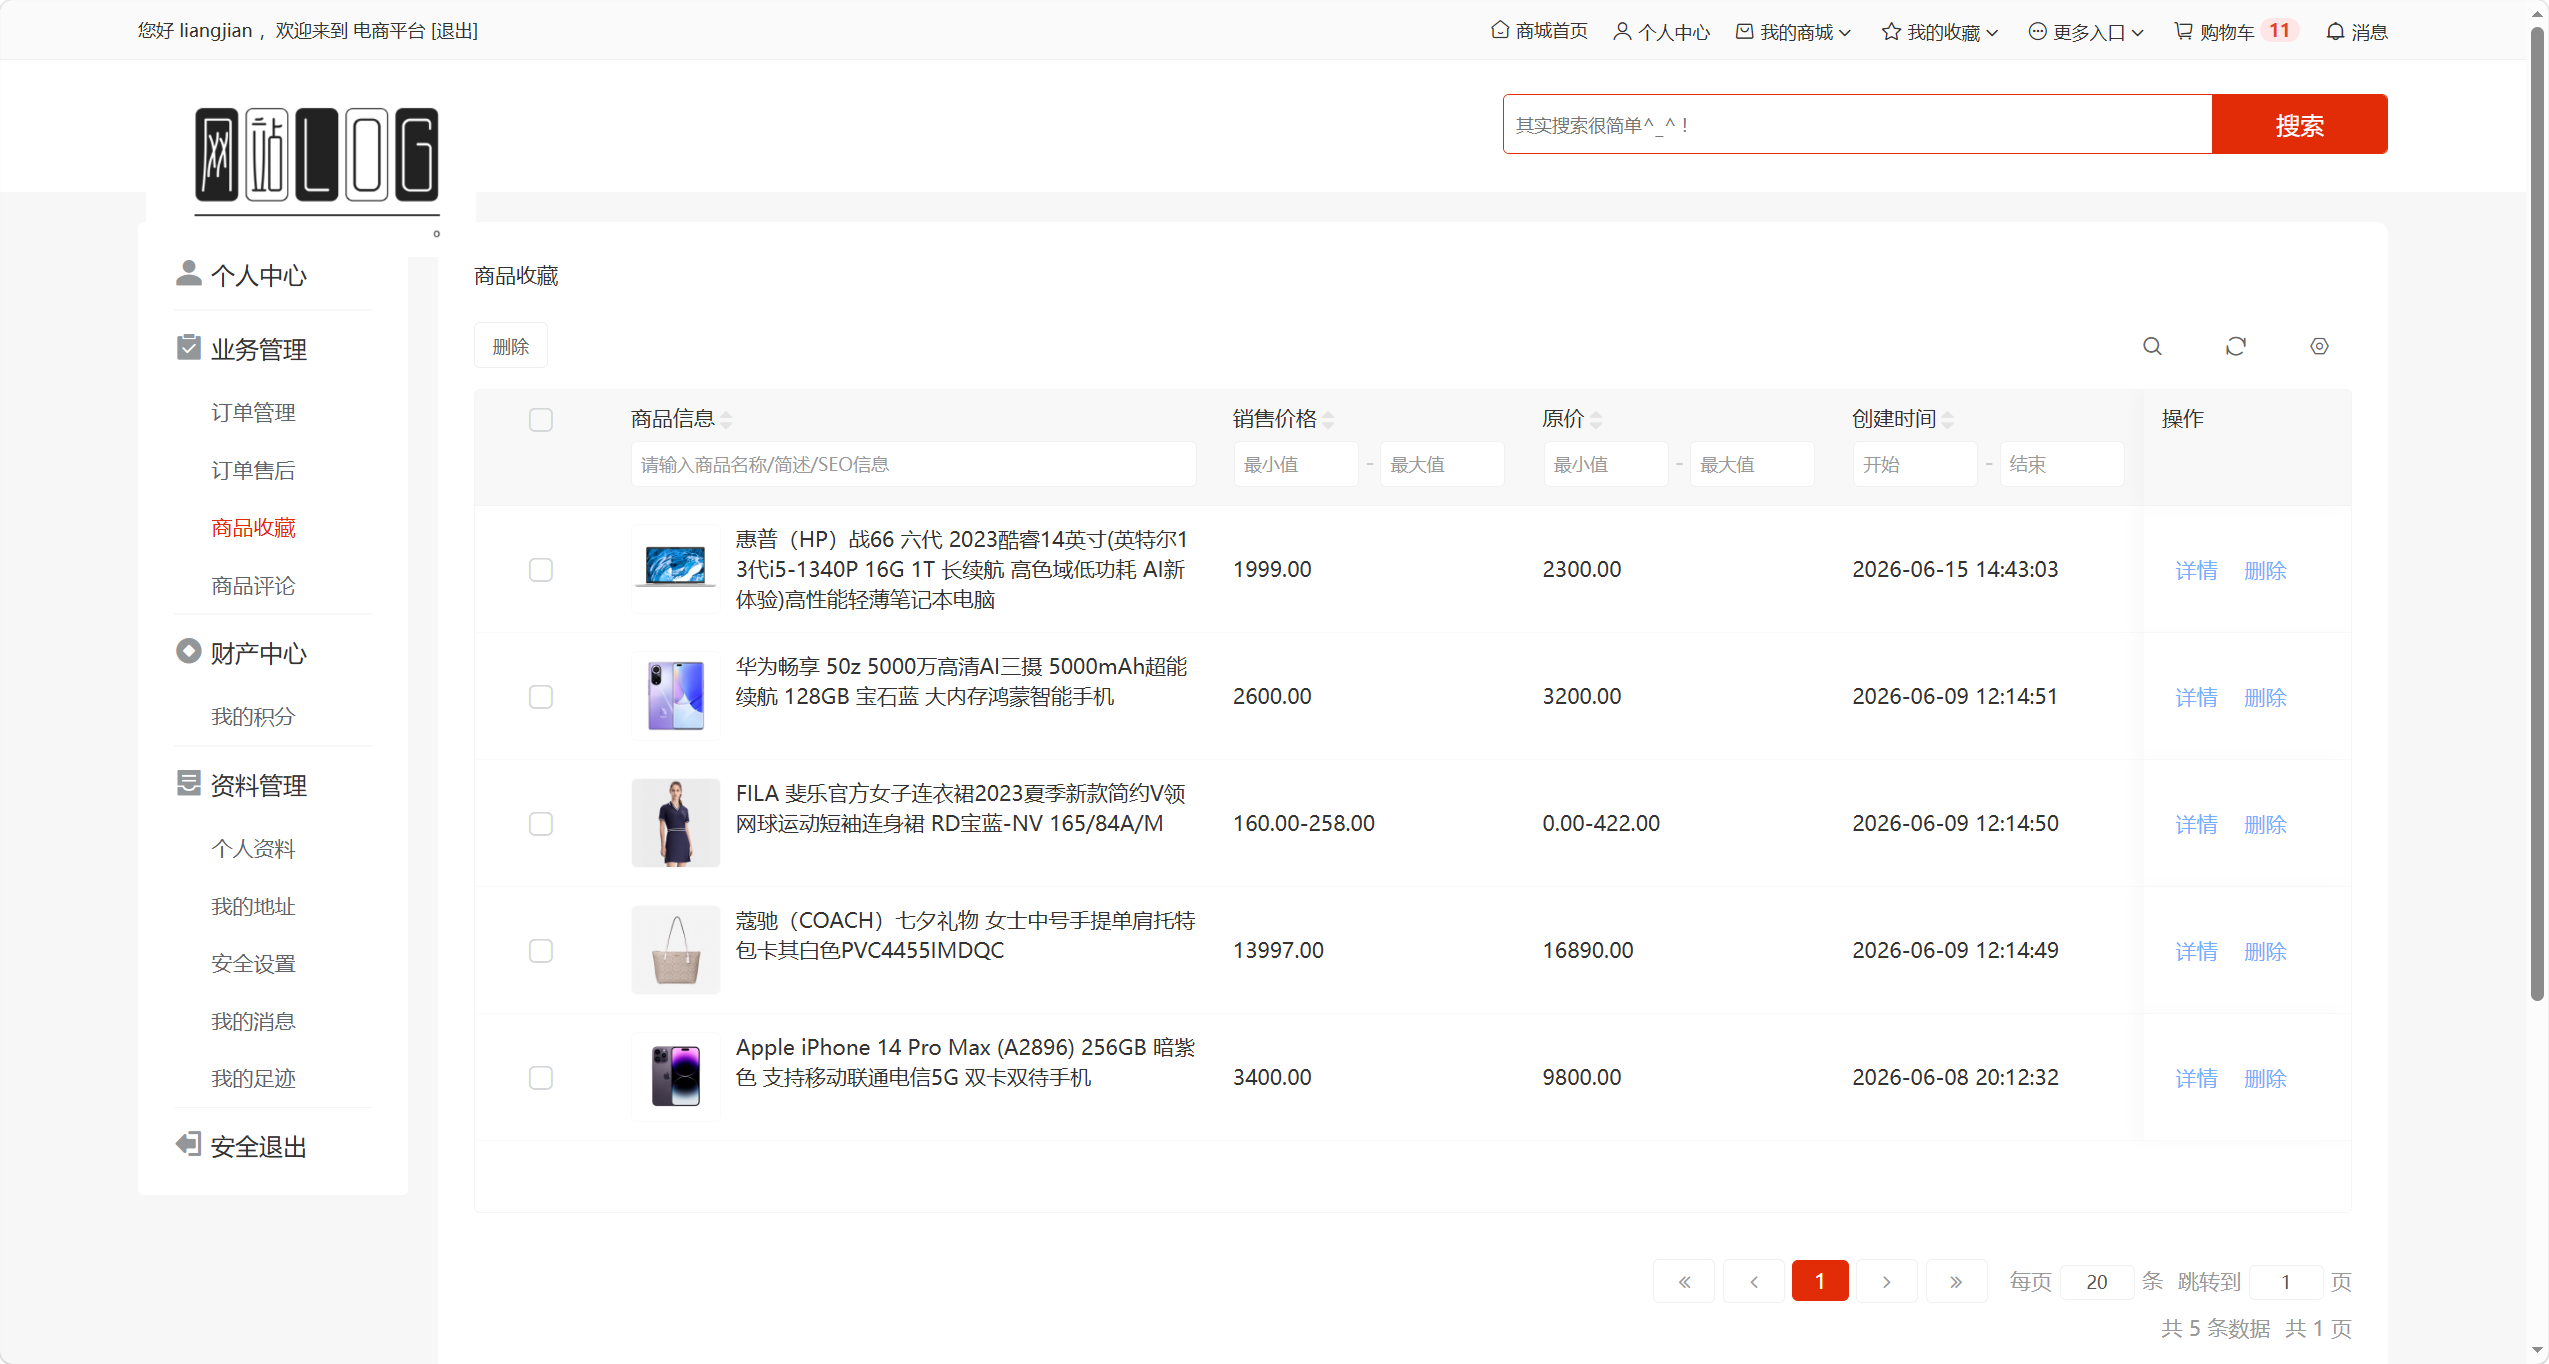Click the 每页 page size input
The width and height of the screenshot is (2549, 1364).
coord(2097,1281)
